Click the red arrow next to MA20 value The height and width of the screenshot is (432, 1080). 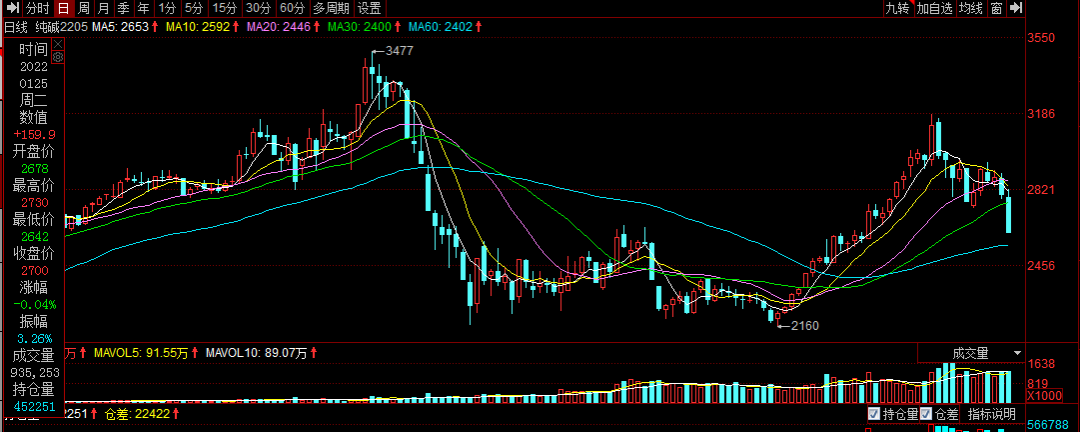pyautogui.click(x=318, y=27)
